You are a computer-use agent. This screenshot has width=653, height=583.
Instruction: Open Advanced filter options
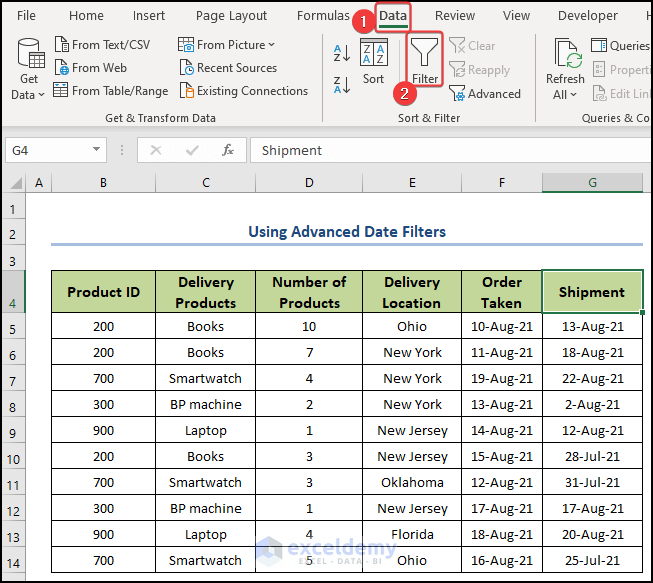[485, 94]
